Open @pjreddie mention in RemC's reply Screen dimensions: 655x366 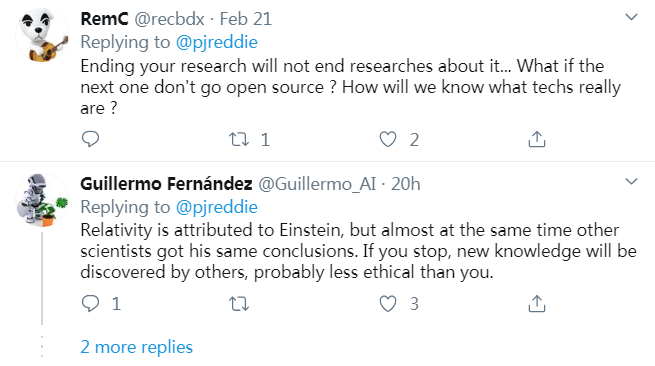(217, 42)
